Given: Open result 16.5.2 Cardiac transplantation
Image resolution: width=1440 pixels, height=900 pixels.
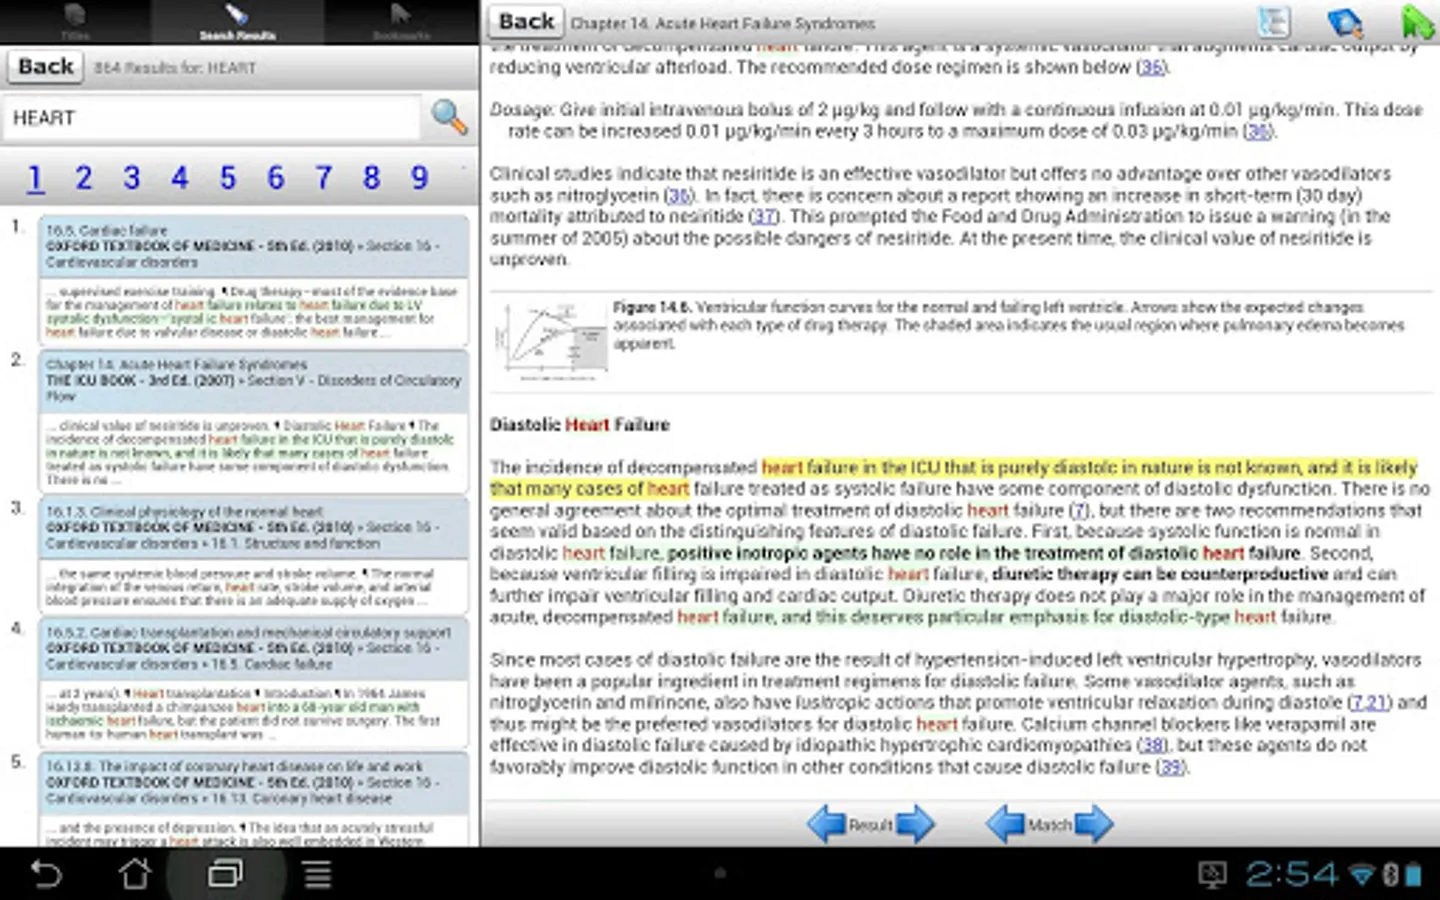Looking at the screenshot, I should pyautogui.click(x=254, y=683).
